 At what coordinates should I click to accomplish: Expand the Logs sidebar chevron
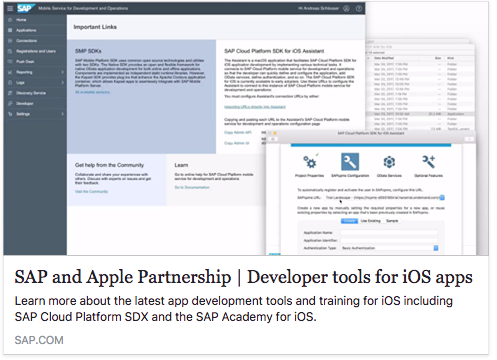pos(62,82)
